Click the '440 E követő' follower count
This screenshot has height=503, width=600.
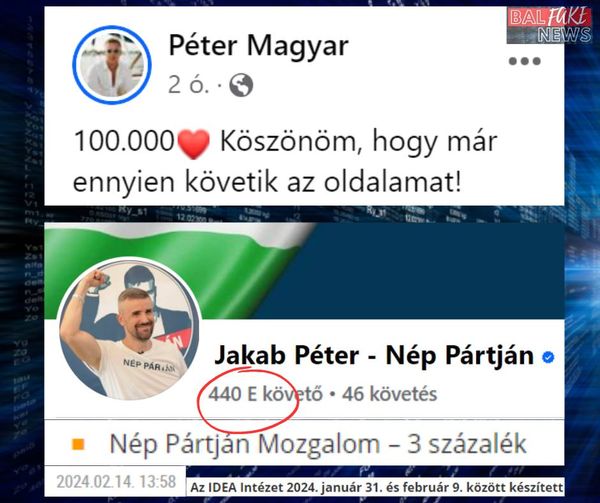(265, 394)
